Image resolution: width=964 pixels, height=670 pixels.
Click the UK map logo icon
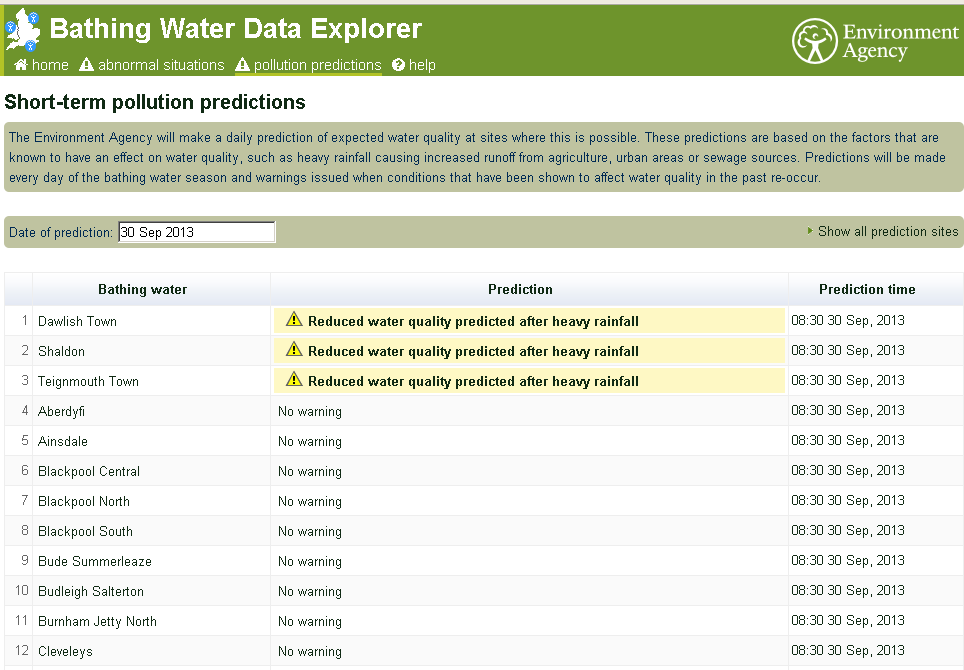(x=24, y=29)
